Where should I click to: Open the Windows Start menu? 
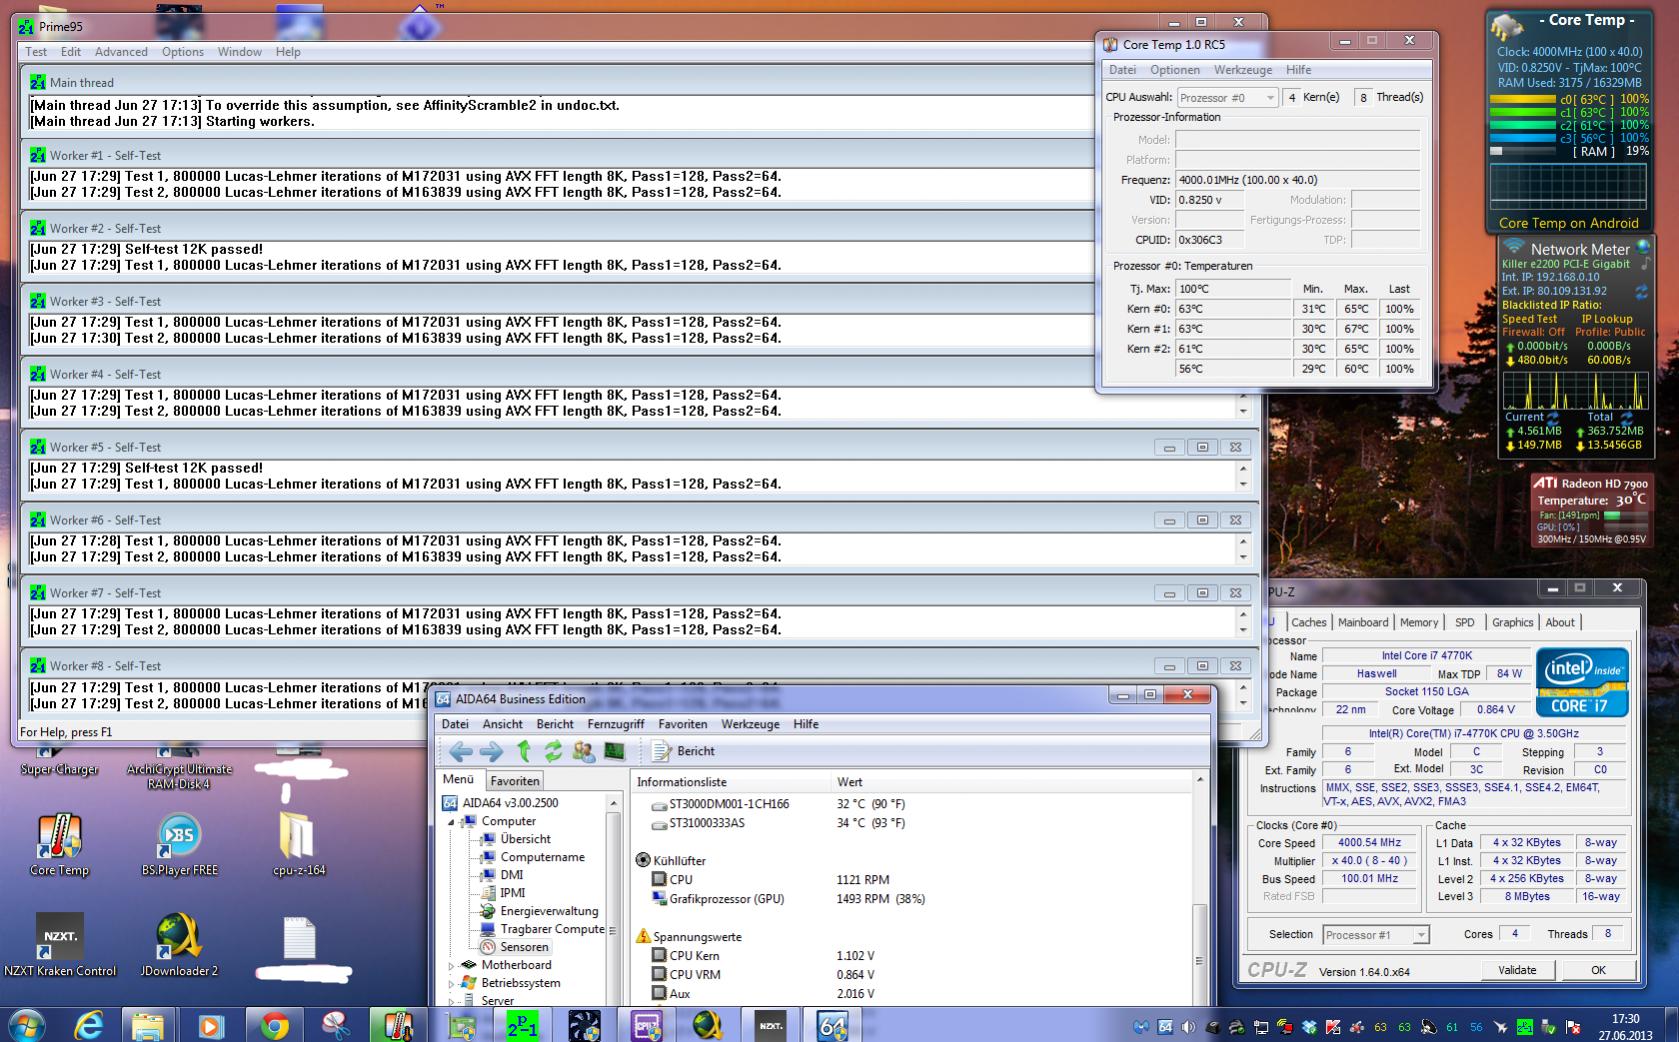point(26,1025)
